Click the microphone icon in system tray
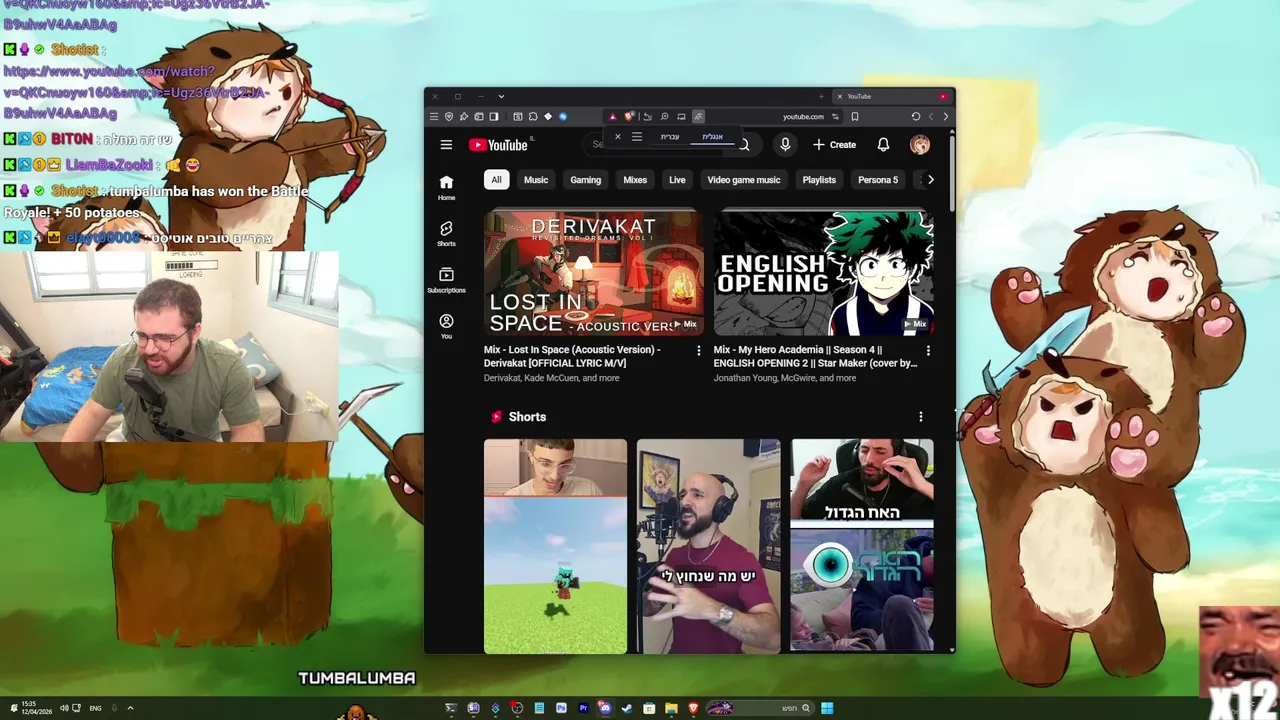This screenshot has width=1280, height=720. coord(114,708)
